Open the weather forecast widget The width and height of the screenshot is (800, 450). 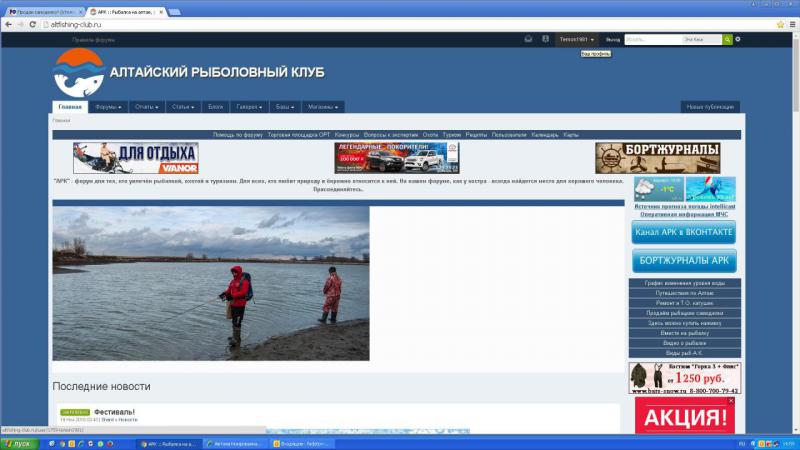tap(659, 189)
